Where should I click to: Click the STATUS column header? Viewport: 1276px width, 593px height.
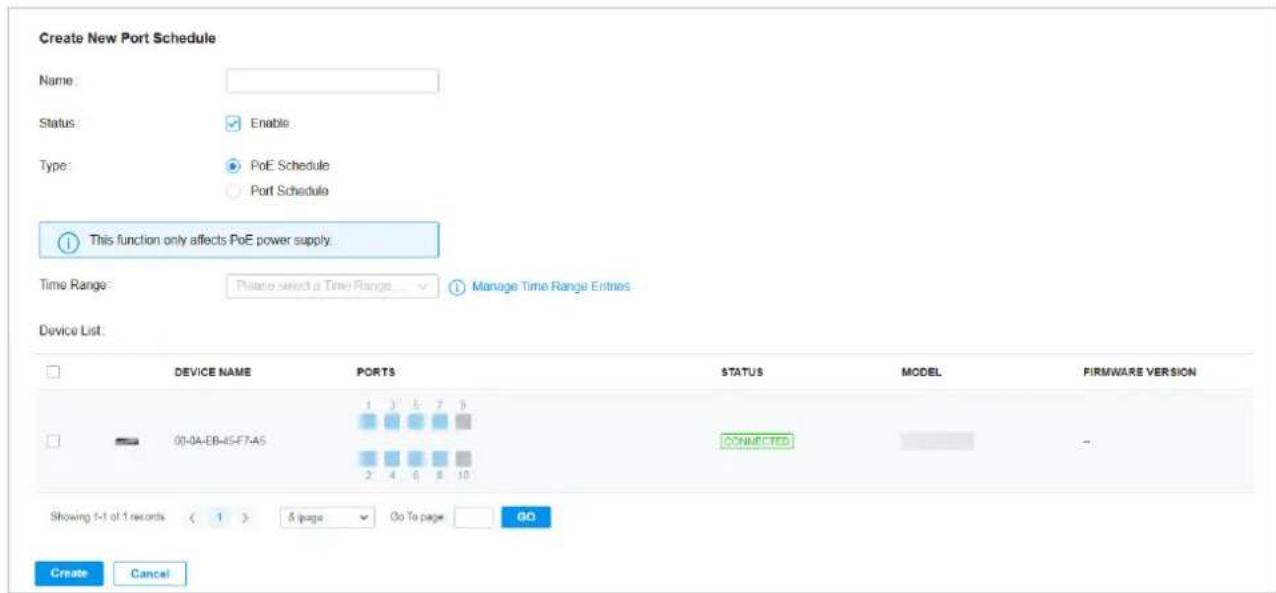click(742, 373)
